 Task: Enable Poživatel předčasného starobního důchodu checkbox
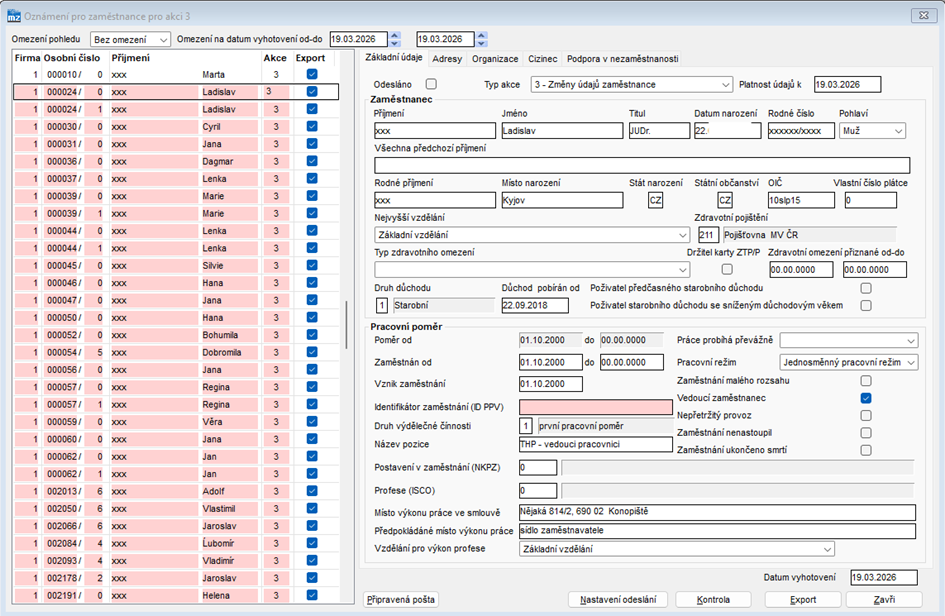[866, 288]
